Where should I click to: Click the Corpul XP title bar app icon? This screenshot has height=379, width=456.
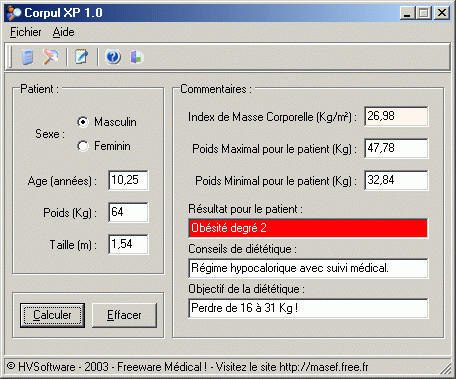[13, 13]
